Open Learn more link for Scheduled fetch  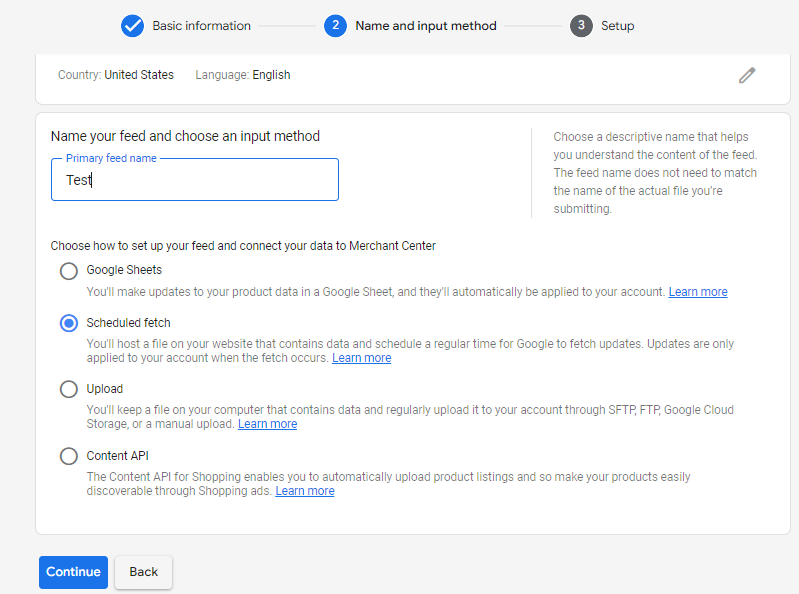click(x=361, y=358)
